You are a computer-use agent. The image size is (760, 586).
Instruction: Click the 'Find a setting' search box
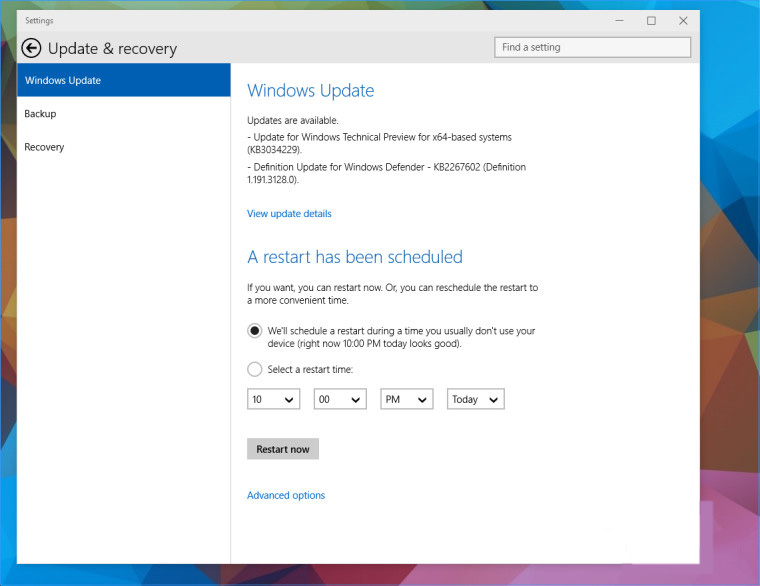(x=592, y=47)
